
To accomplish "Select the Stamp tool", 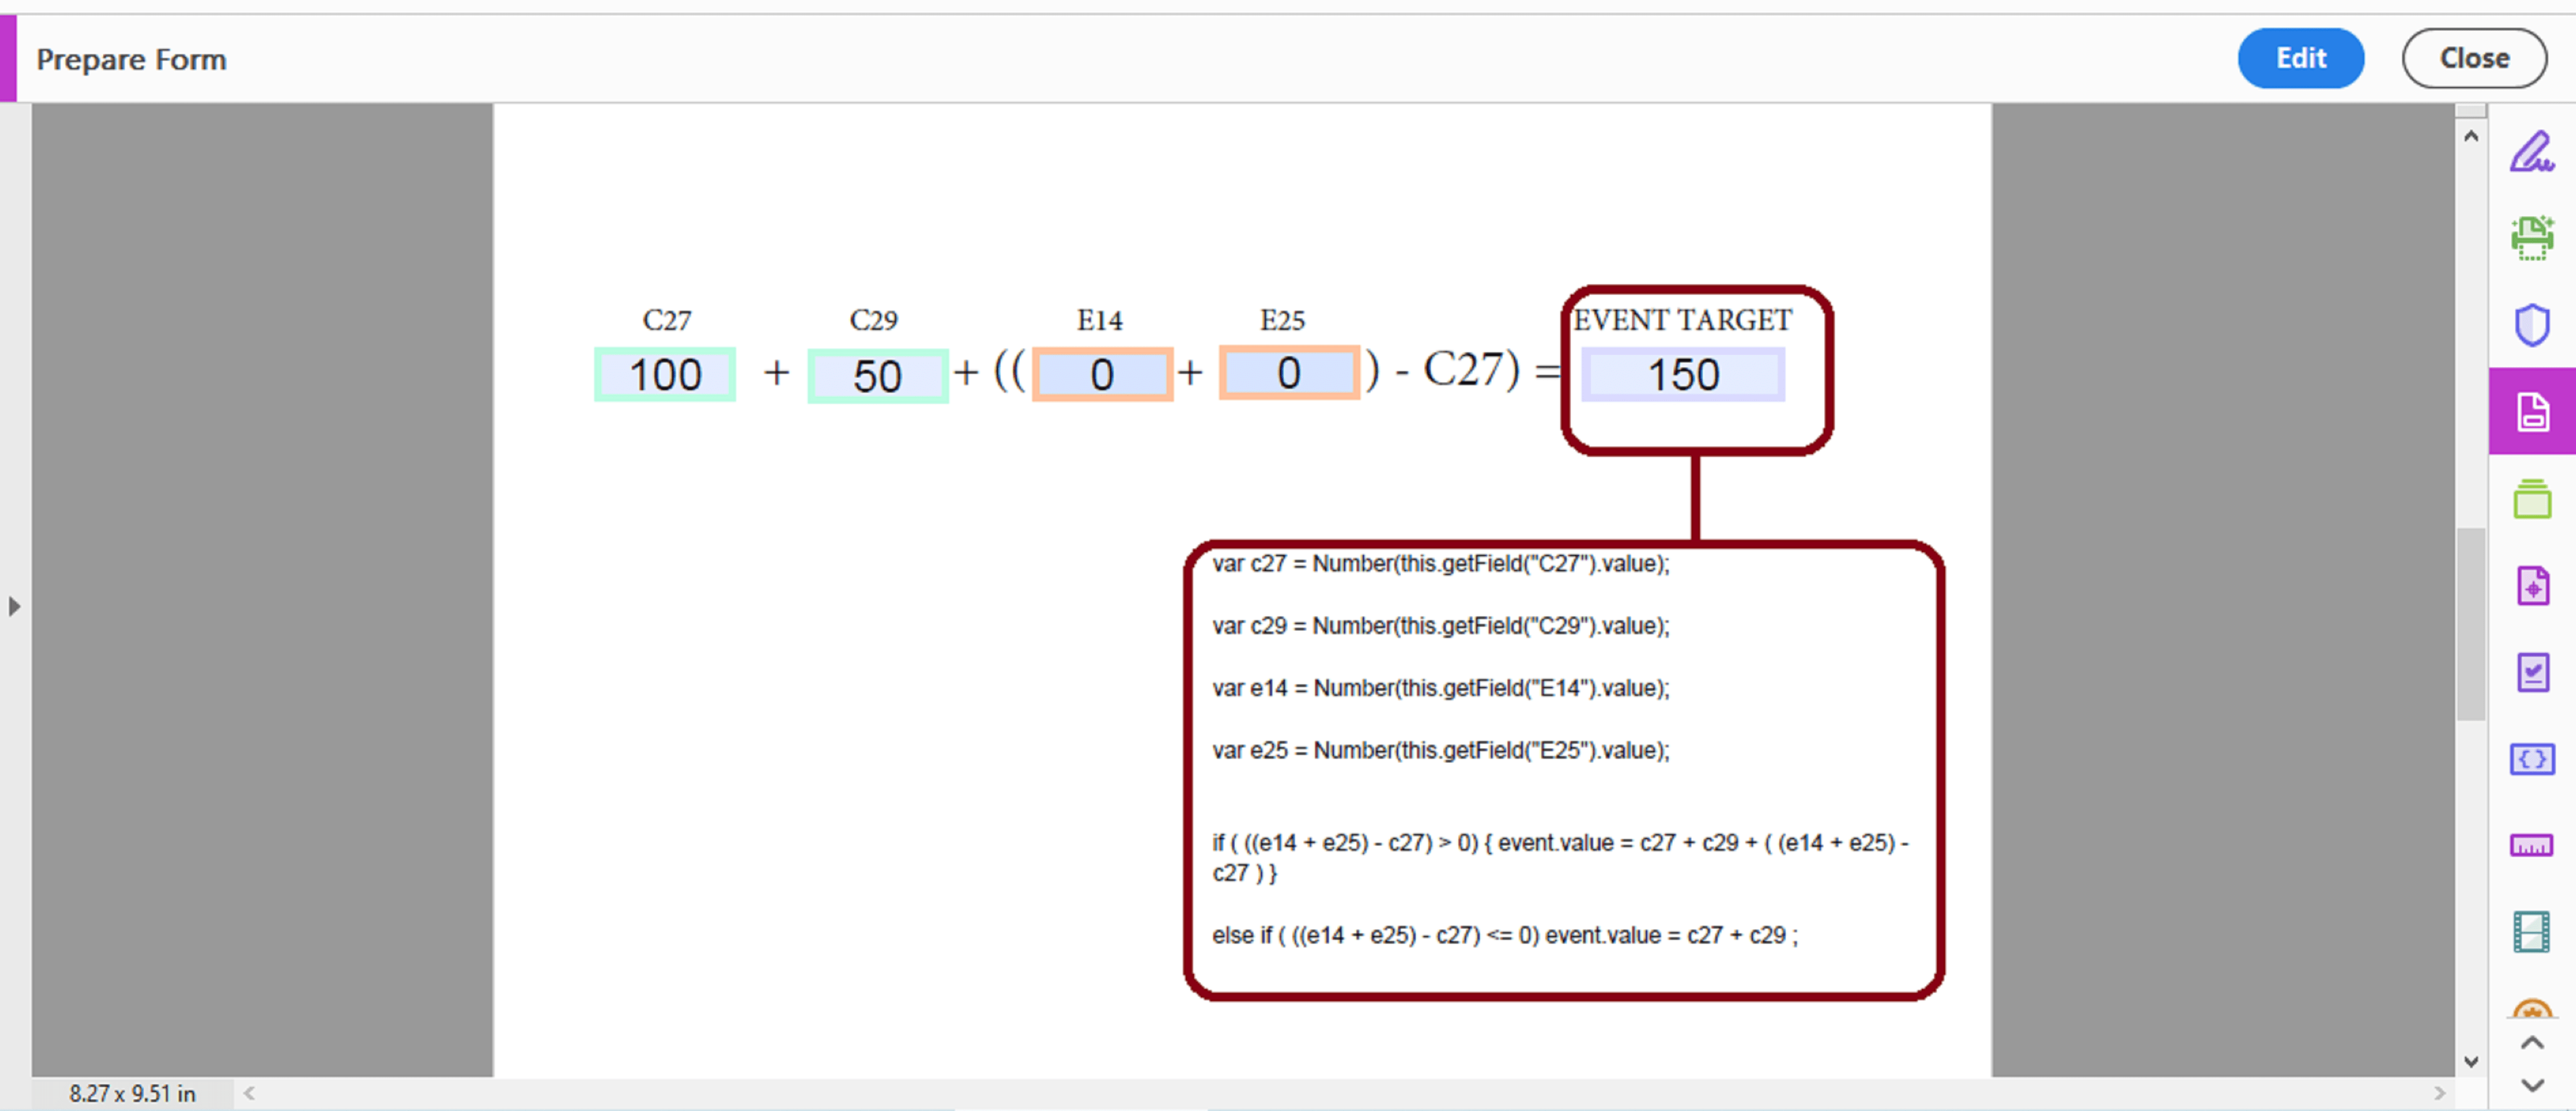I will [2532, 498].
